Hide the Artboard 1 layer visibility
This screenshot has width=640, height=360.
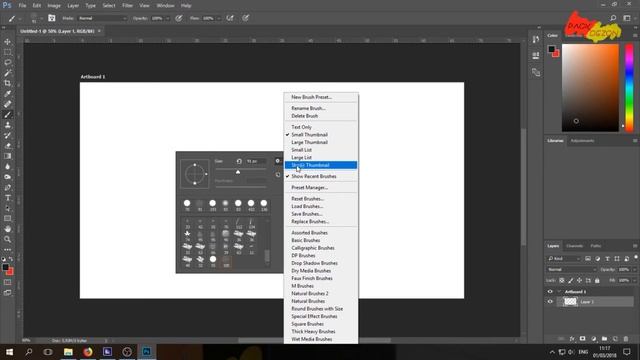tap(550, 291)
